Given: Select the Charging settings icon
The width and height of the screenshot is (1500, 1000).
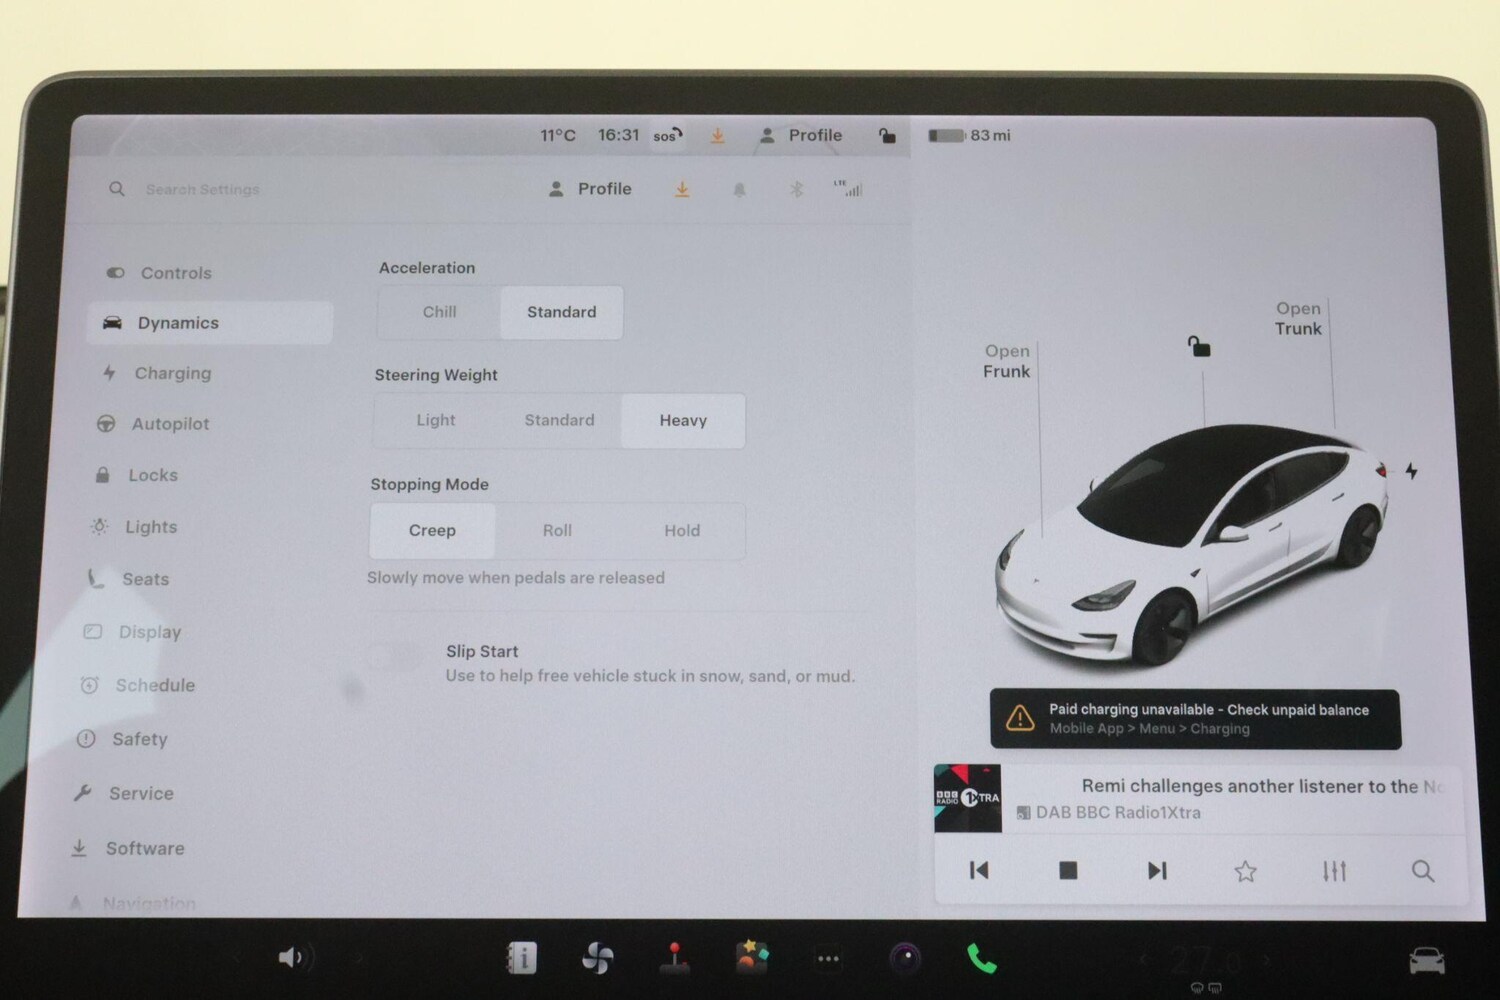Looking at the screenshot, I should (110, 373).
